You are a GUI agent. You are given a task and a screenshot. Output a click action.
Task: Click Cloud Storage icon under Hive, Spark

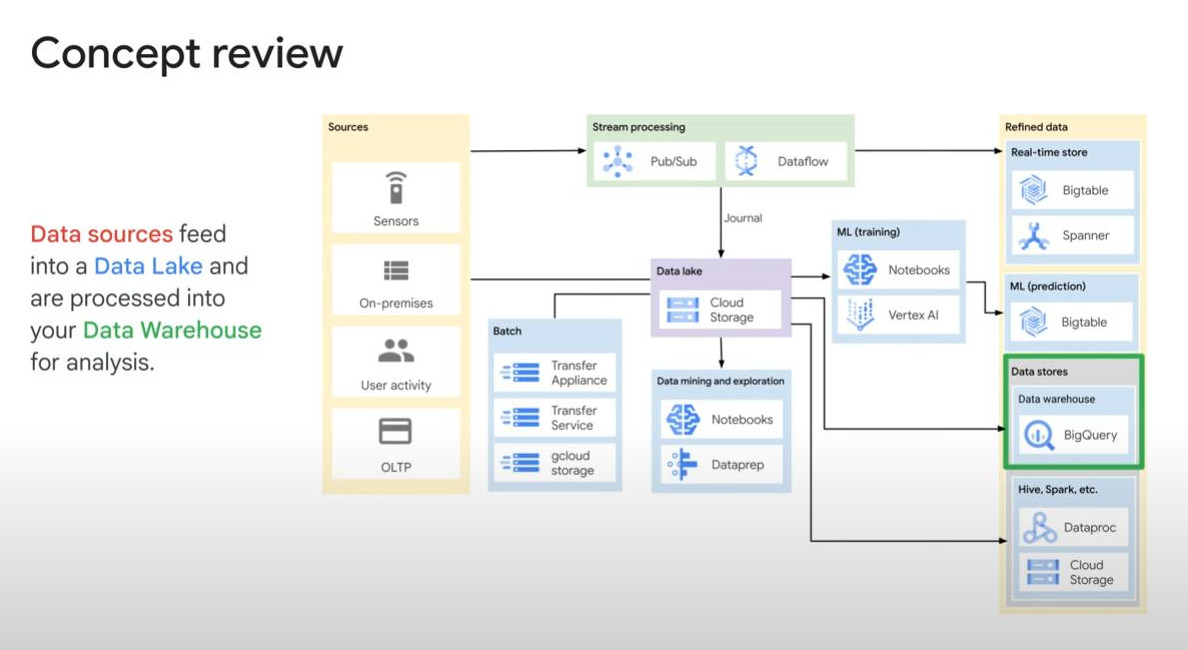tap(1043, 572)
